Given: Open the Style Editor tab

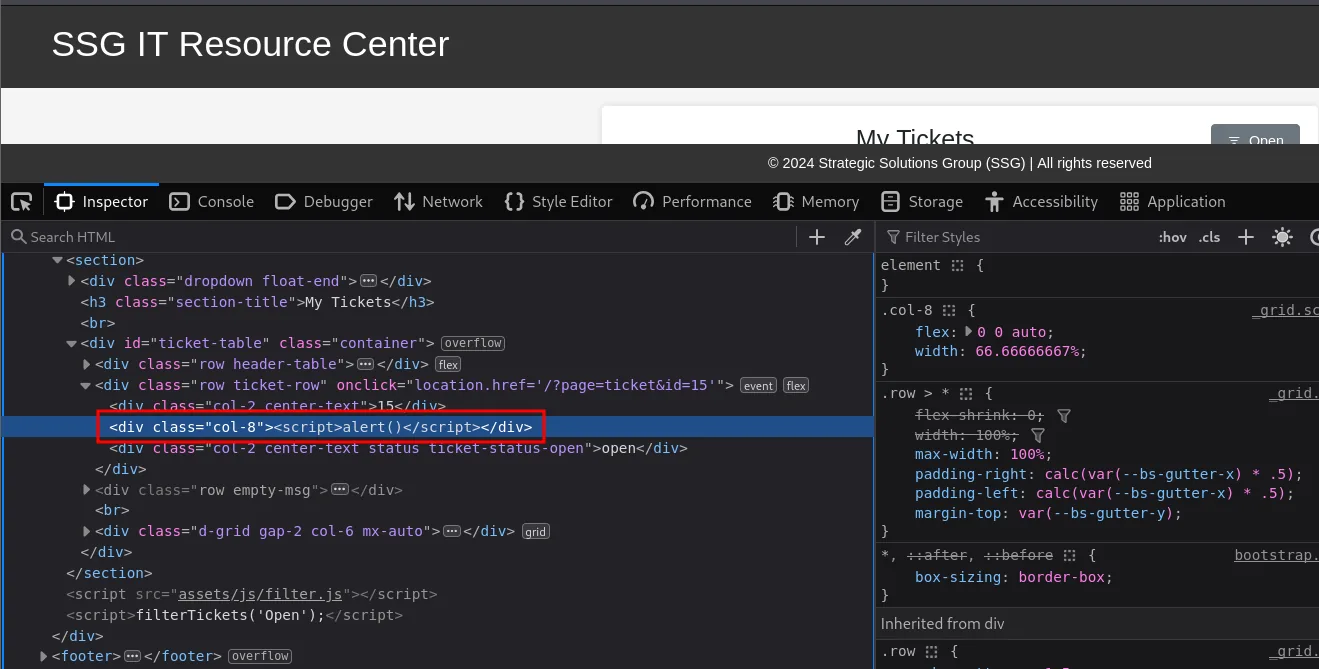Looking at the screenshot, I should 559,202.
